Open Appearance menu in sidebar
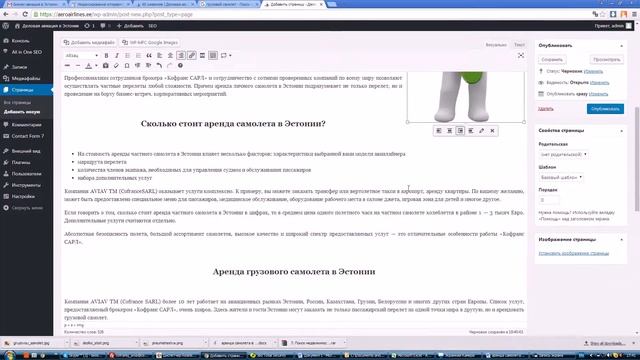Image resolution: width=640 pixels, height=360 pixels. 27,151
